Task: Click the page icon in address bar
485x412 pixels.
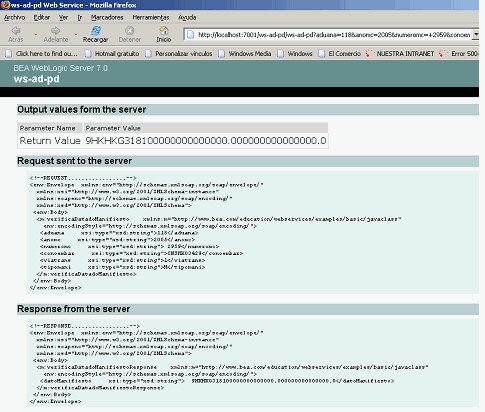Action: pos(190,35)
